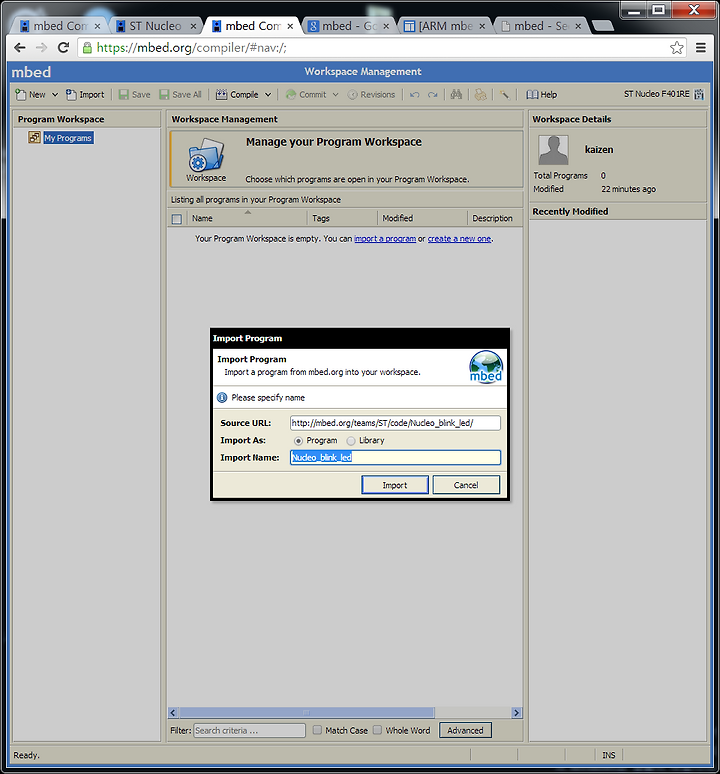Click the Undo arrow icon

pyautogui.click(x=415, y=94)
